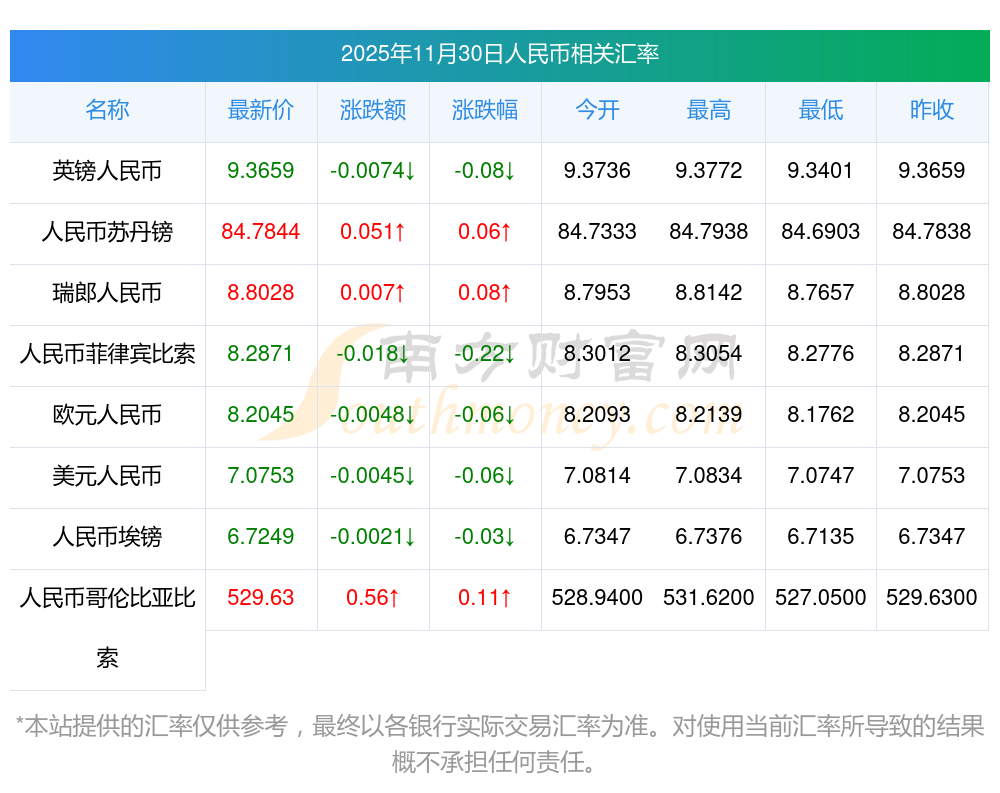Click the red 84.7844 latest price
The height and width of the screenshot is (793, 1000).
click(261, 232)
